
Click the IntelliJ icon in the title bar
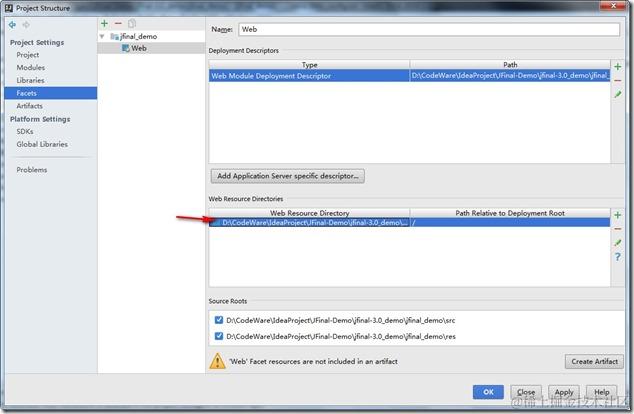tap(9, 8)
